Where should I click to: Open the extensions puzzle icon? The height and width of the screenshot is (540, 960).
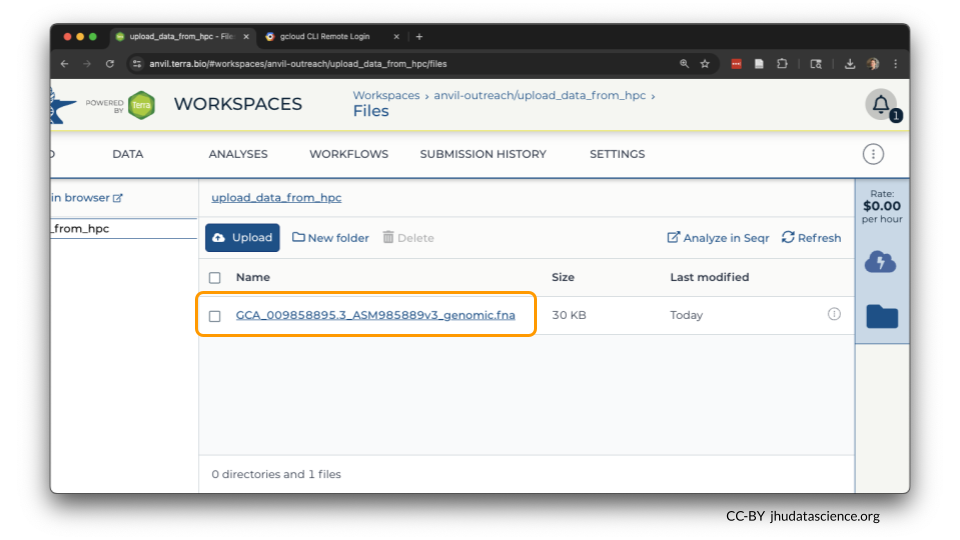[x=782, y=64]
